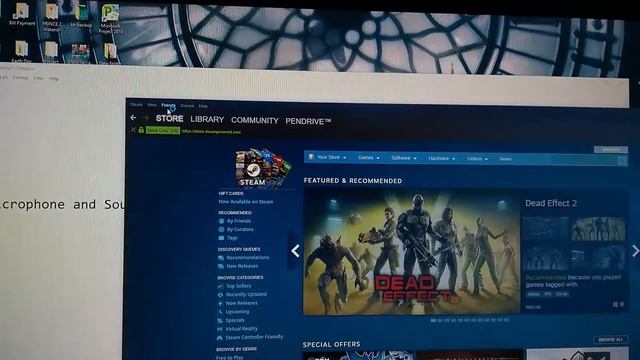Click the BROWSE ALL special offers button
The width and height of the screenshot is (640, 360).
tap(610, 340)
